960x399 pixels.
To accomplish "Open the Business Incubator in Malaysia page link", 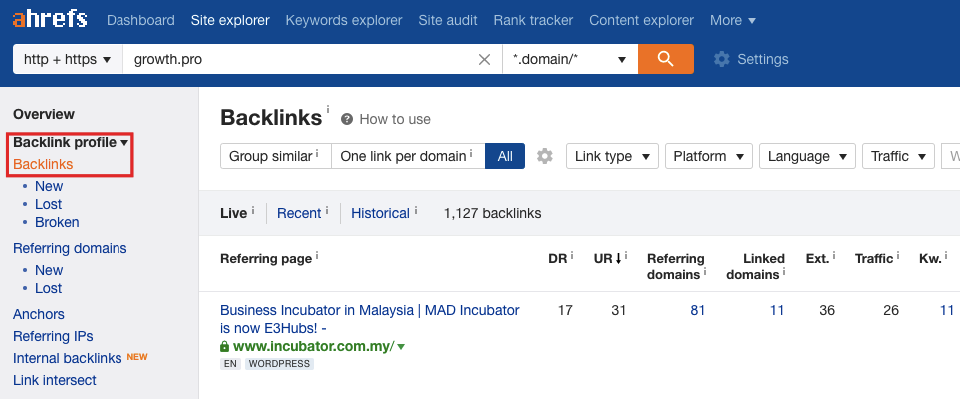I will coord(370,319).
